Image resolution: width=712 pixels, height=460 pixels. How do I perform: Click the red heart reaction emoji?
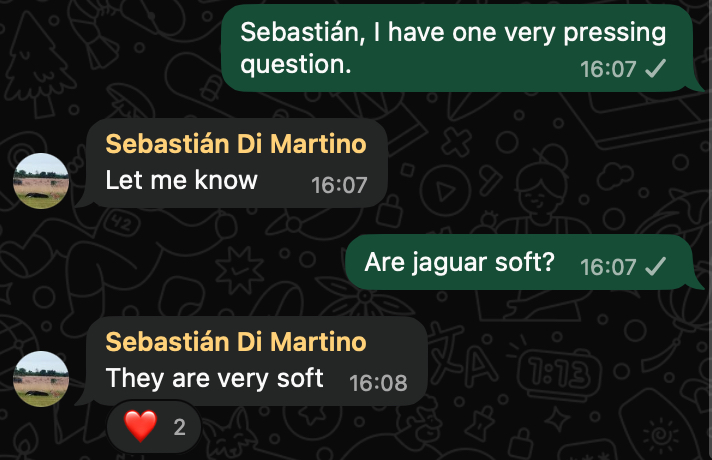[x=141, y=428]
